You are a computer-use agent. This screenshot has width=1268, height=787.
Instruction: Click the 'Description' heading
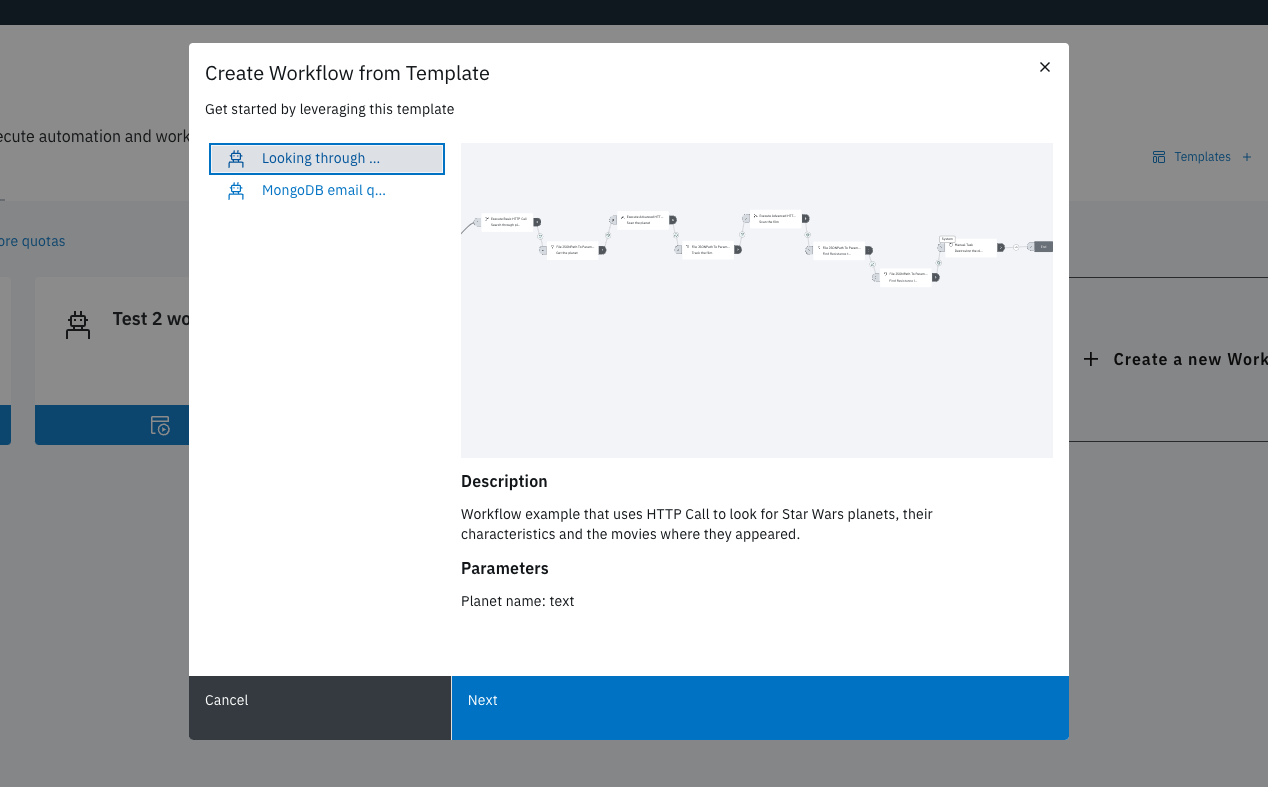(x=504, y=481)
